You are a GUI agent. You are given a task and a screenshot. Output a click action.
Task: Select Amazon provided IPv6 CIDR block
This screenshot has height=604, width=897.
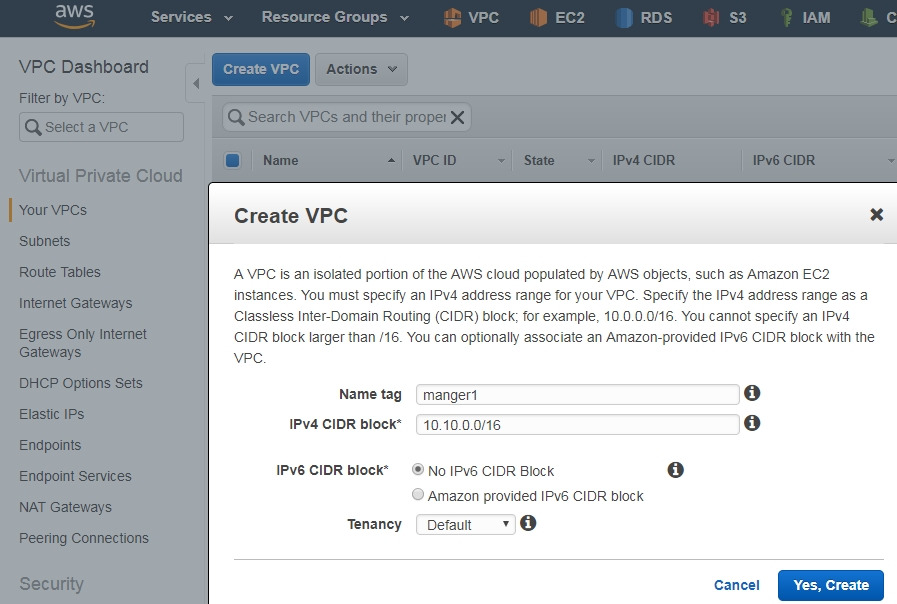pyautogui.click(x=418, y=495)
